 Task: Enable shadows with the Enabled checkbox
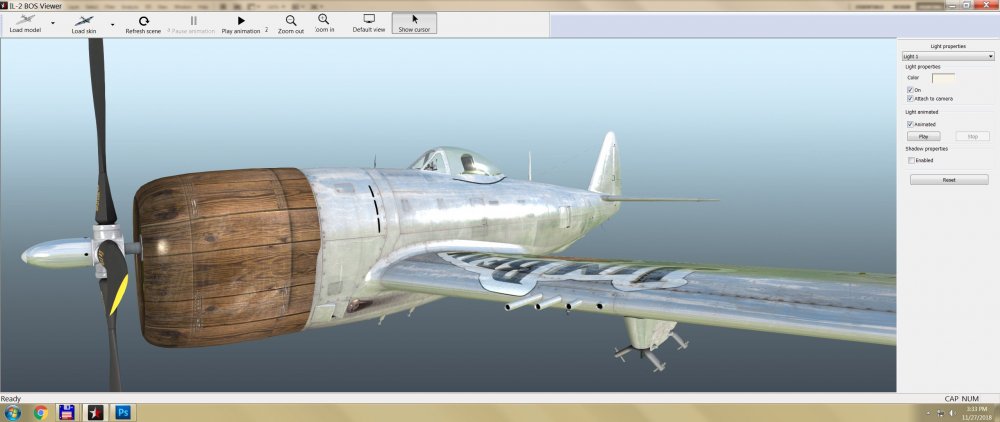tap(910, 160)
